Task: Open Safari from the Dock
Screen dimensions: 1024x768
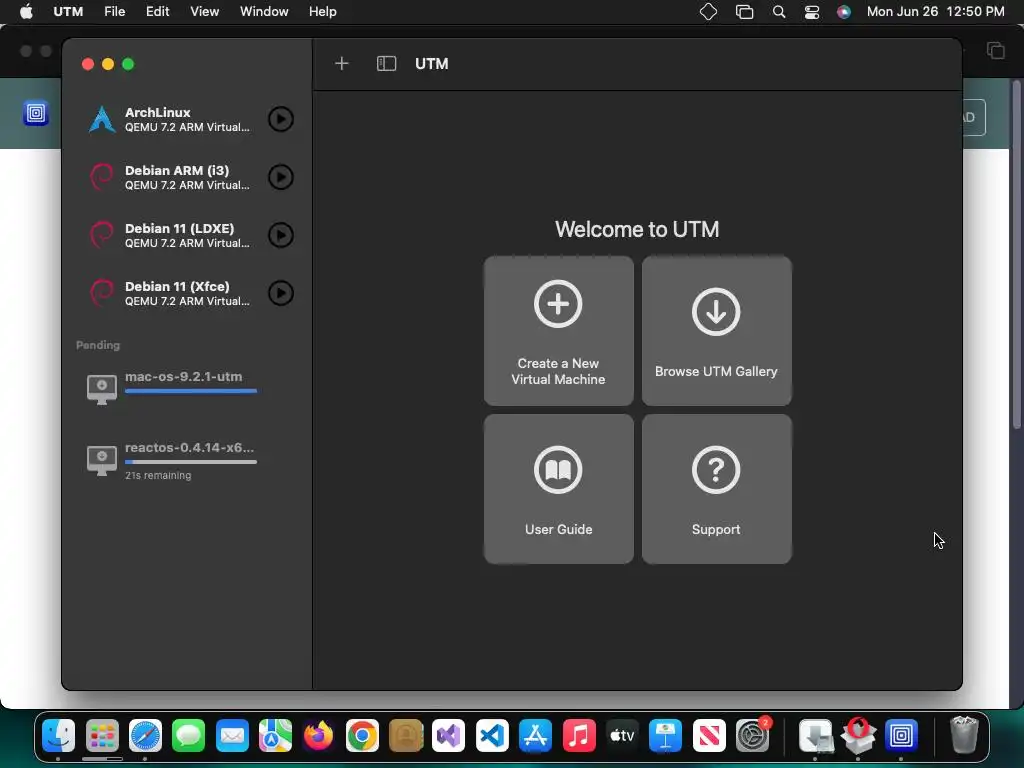Action: tap(145, 736)
